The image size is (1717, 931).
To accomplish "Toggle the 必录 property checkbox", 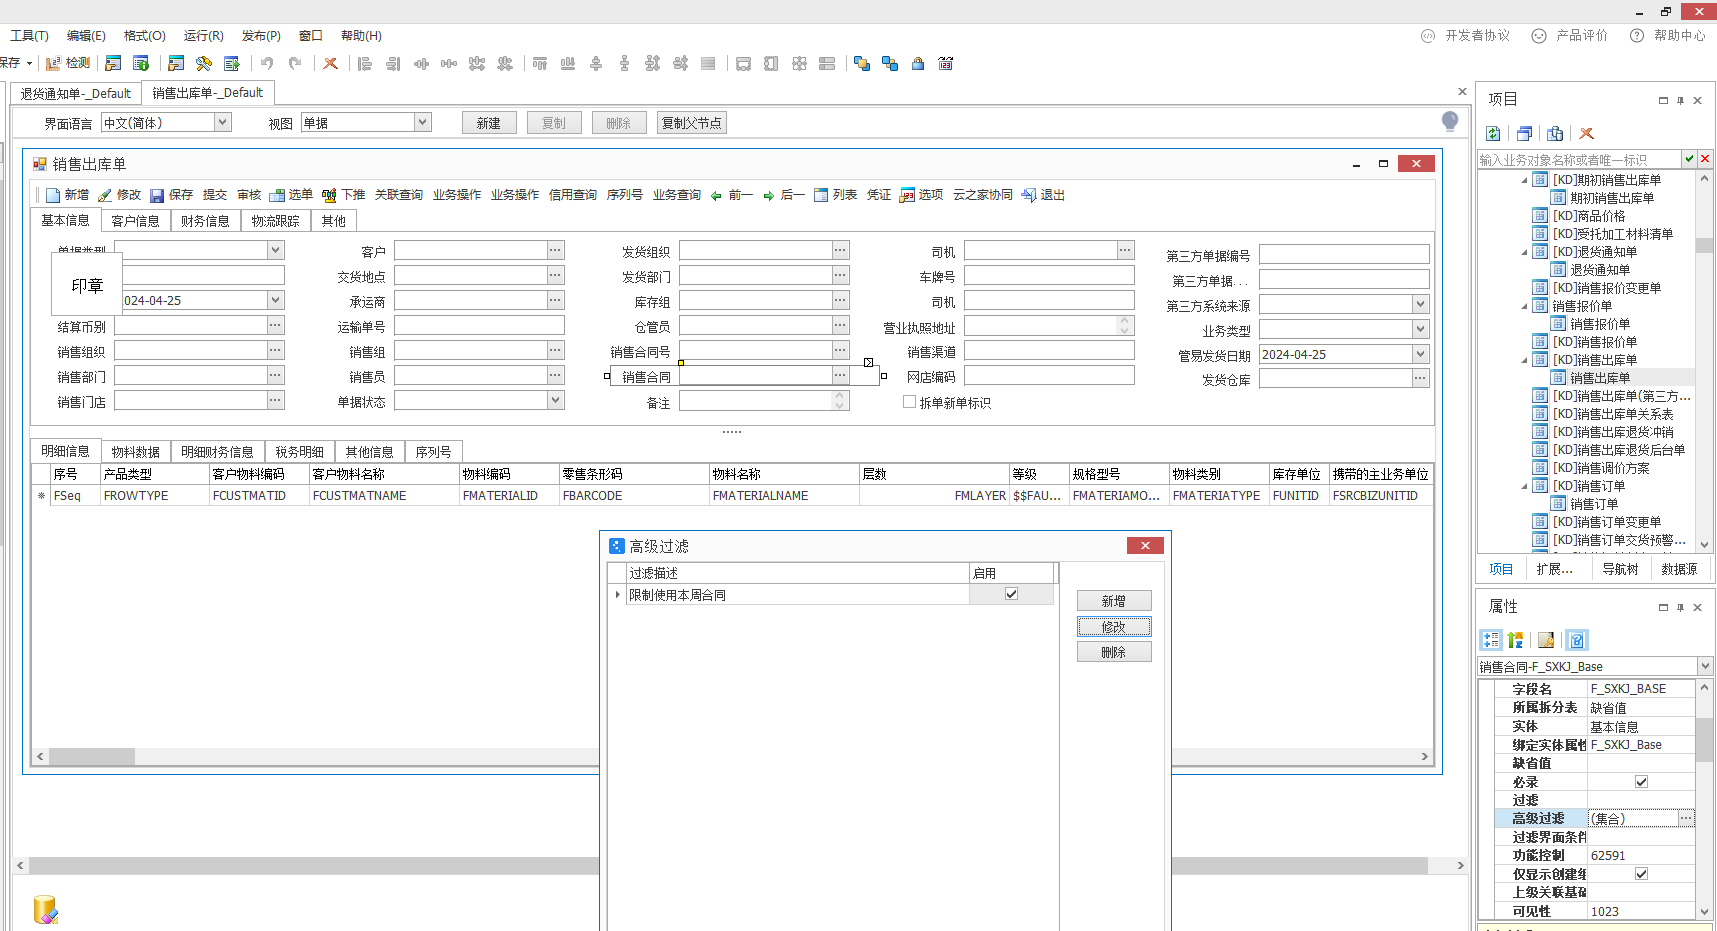I will 1641,782.
